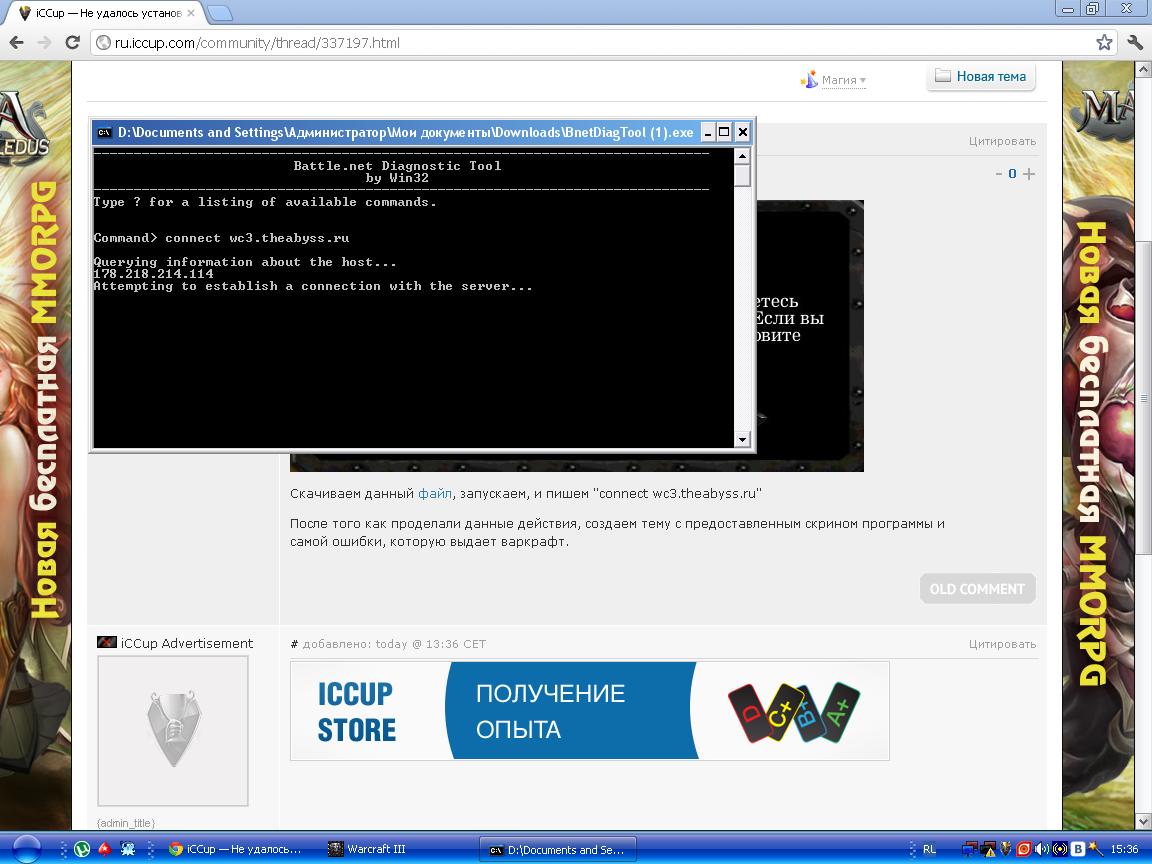Click the # permalink of the advertisement post
The image size is (1152, 864).
[x=294, y=644]
